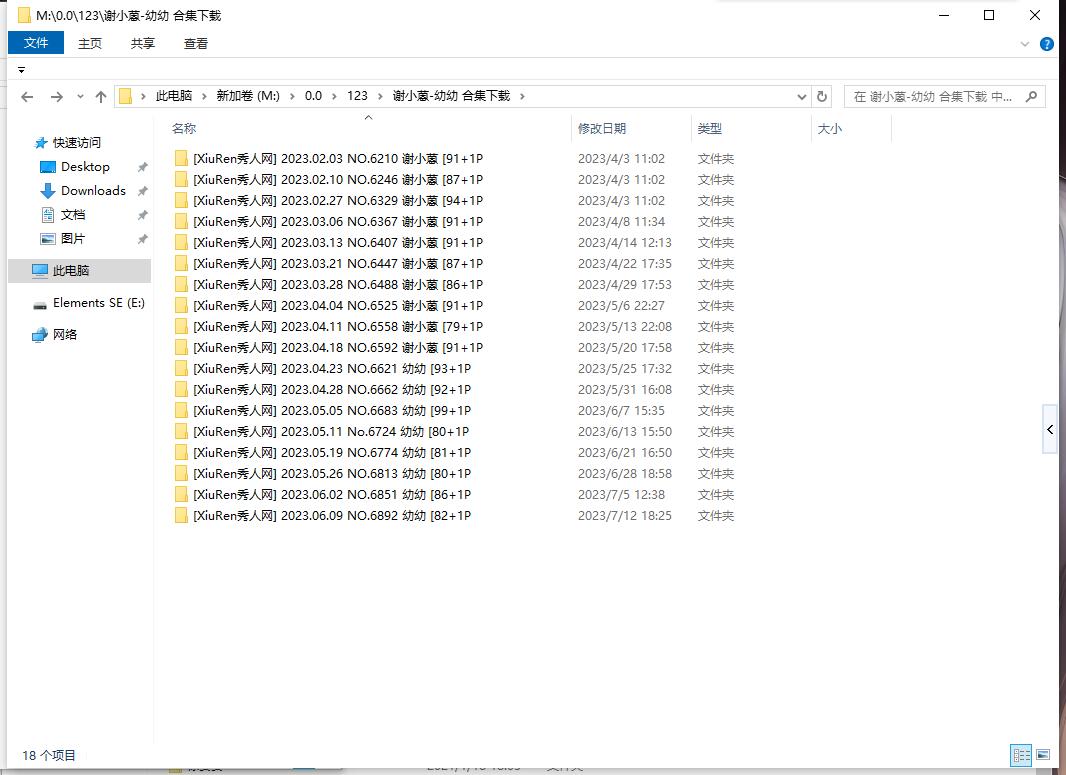Click the folder icon in the title bar
The image size is (1066, 775).
coord(24,15)
